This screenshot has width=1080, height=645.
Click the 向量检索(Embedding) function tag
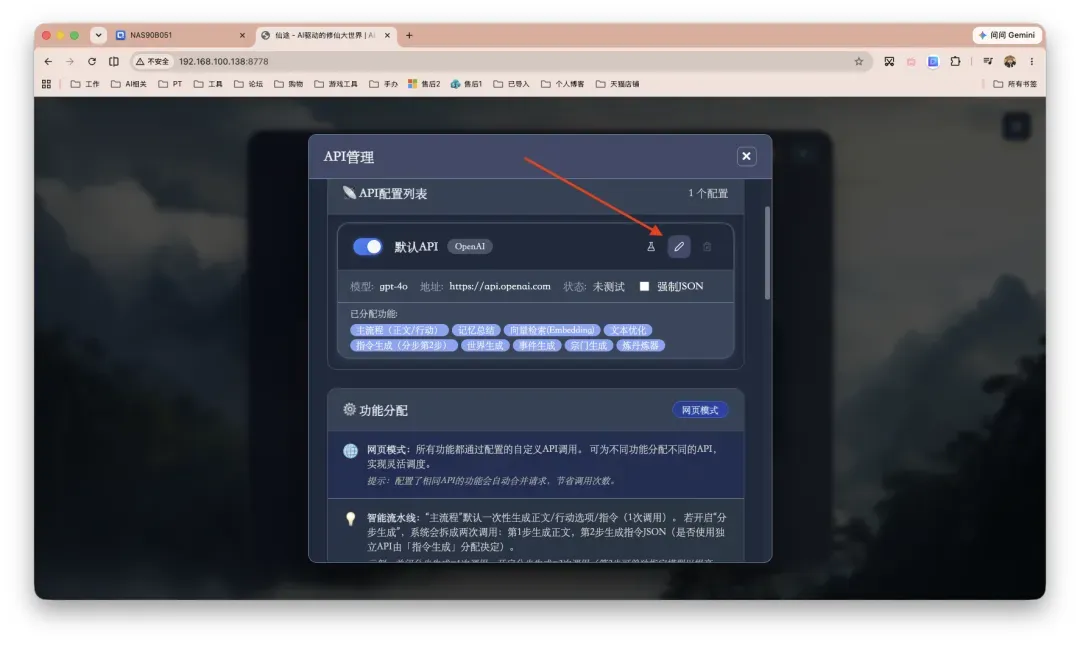click(x=552, y=330)
